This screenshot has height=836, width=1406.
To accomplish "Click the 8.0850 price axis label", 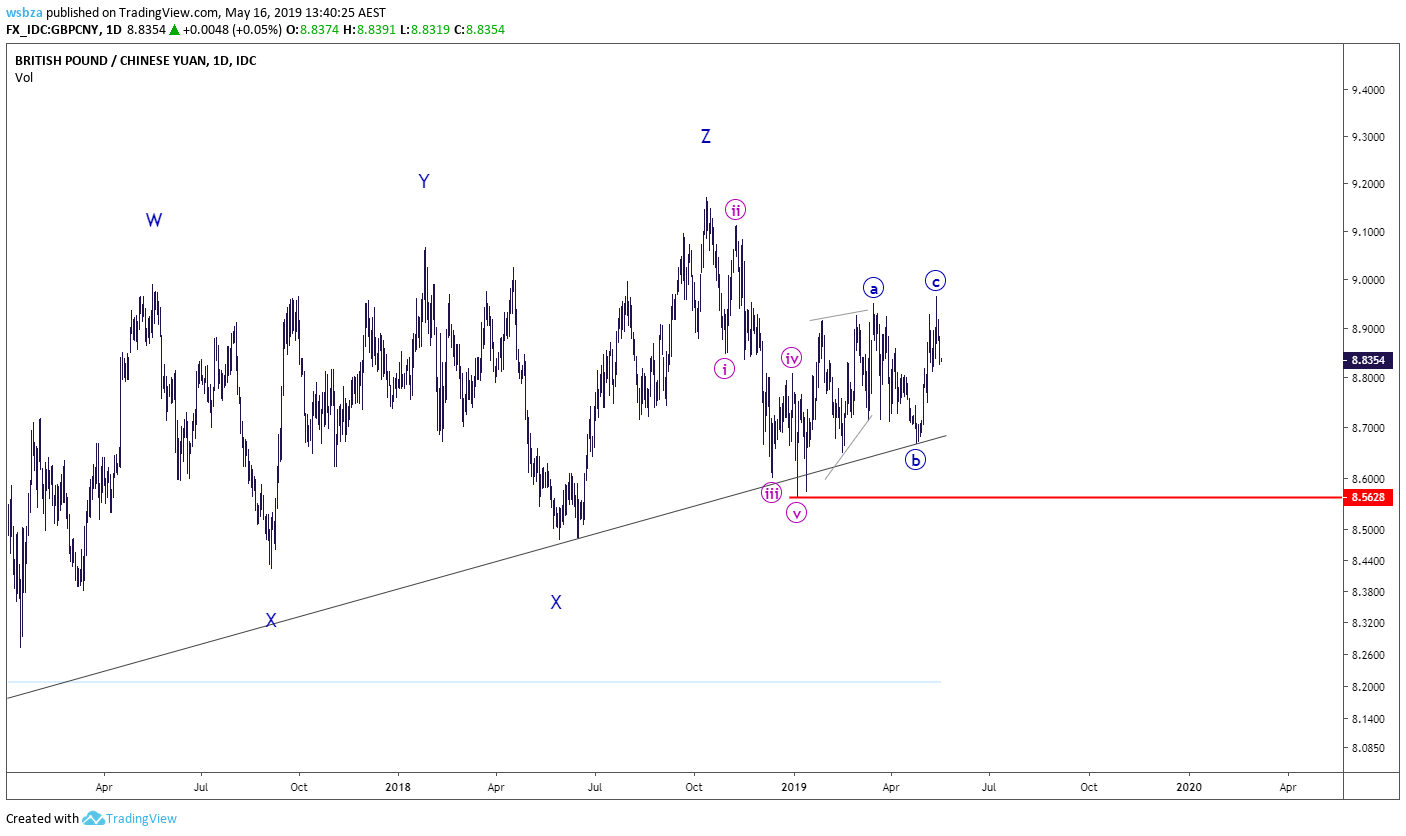I will (x=1367, y=748).
